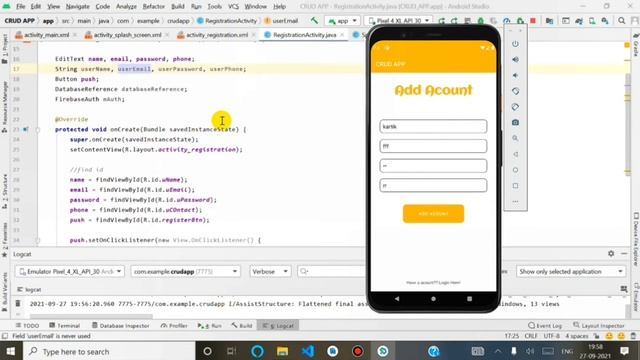Open TODO tool window
640x360 pixels.
coord(27,326)
